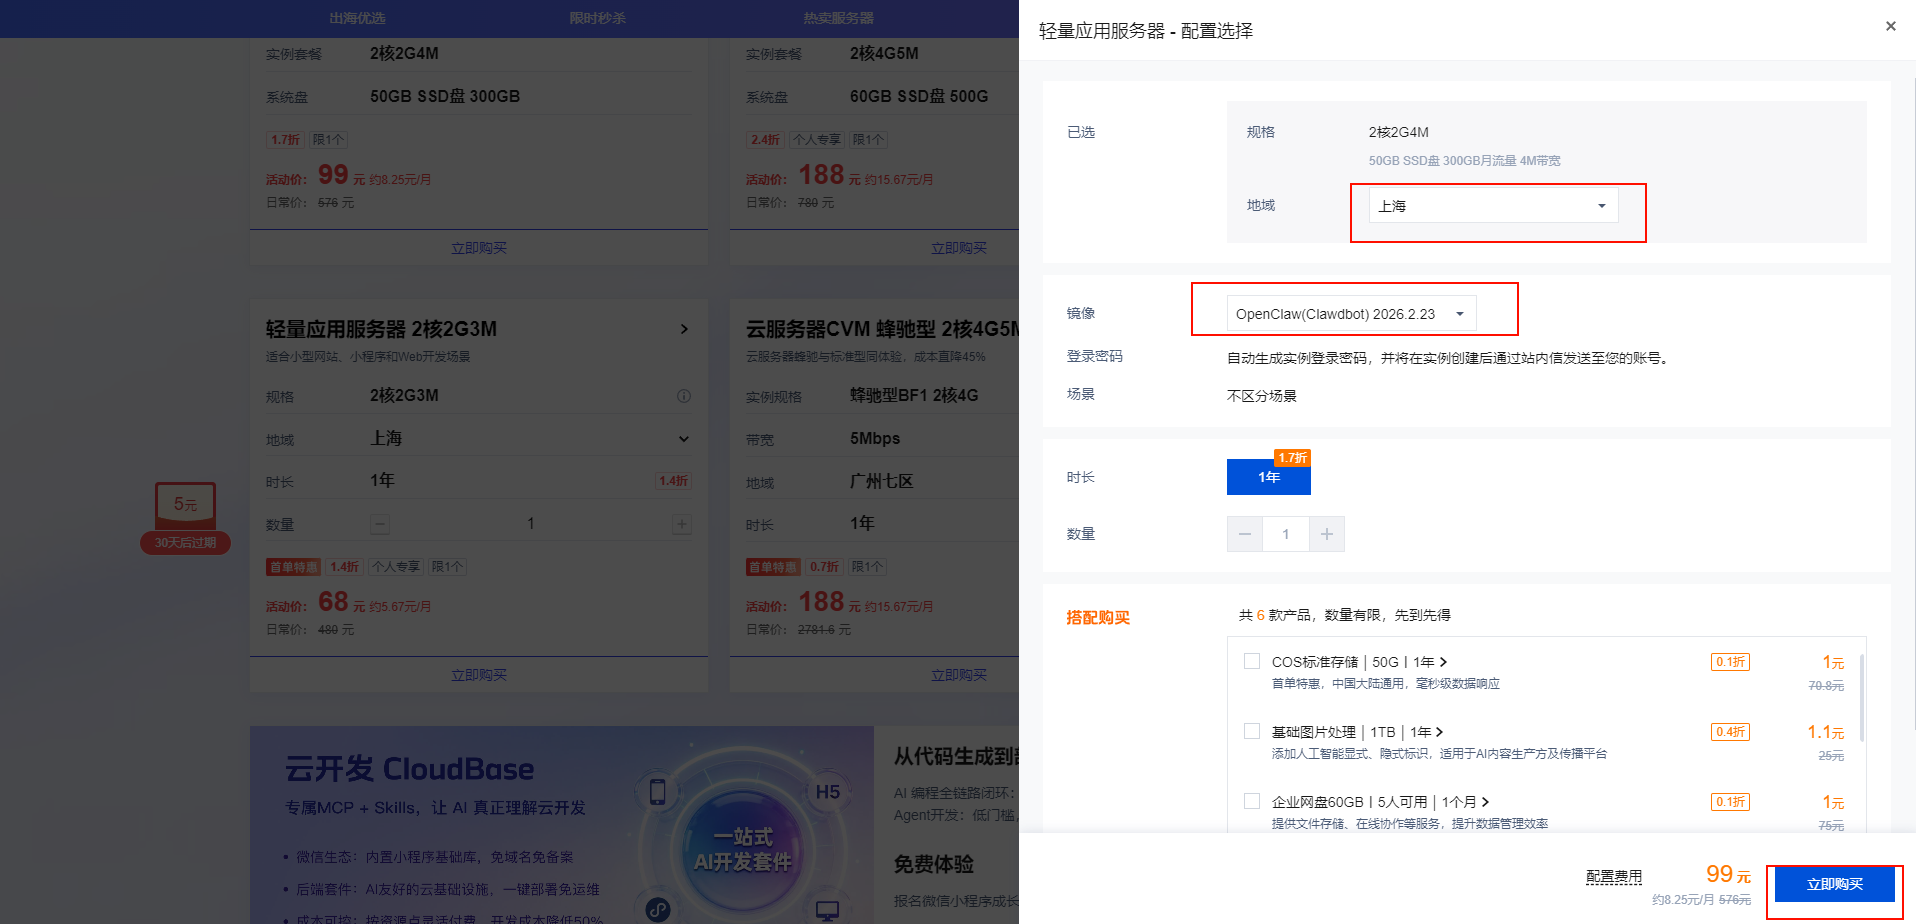Screen dimensions: 1916x924
Task: Check the 企业网盘60GB add-on checkbox
Action: 1251,800
